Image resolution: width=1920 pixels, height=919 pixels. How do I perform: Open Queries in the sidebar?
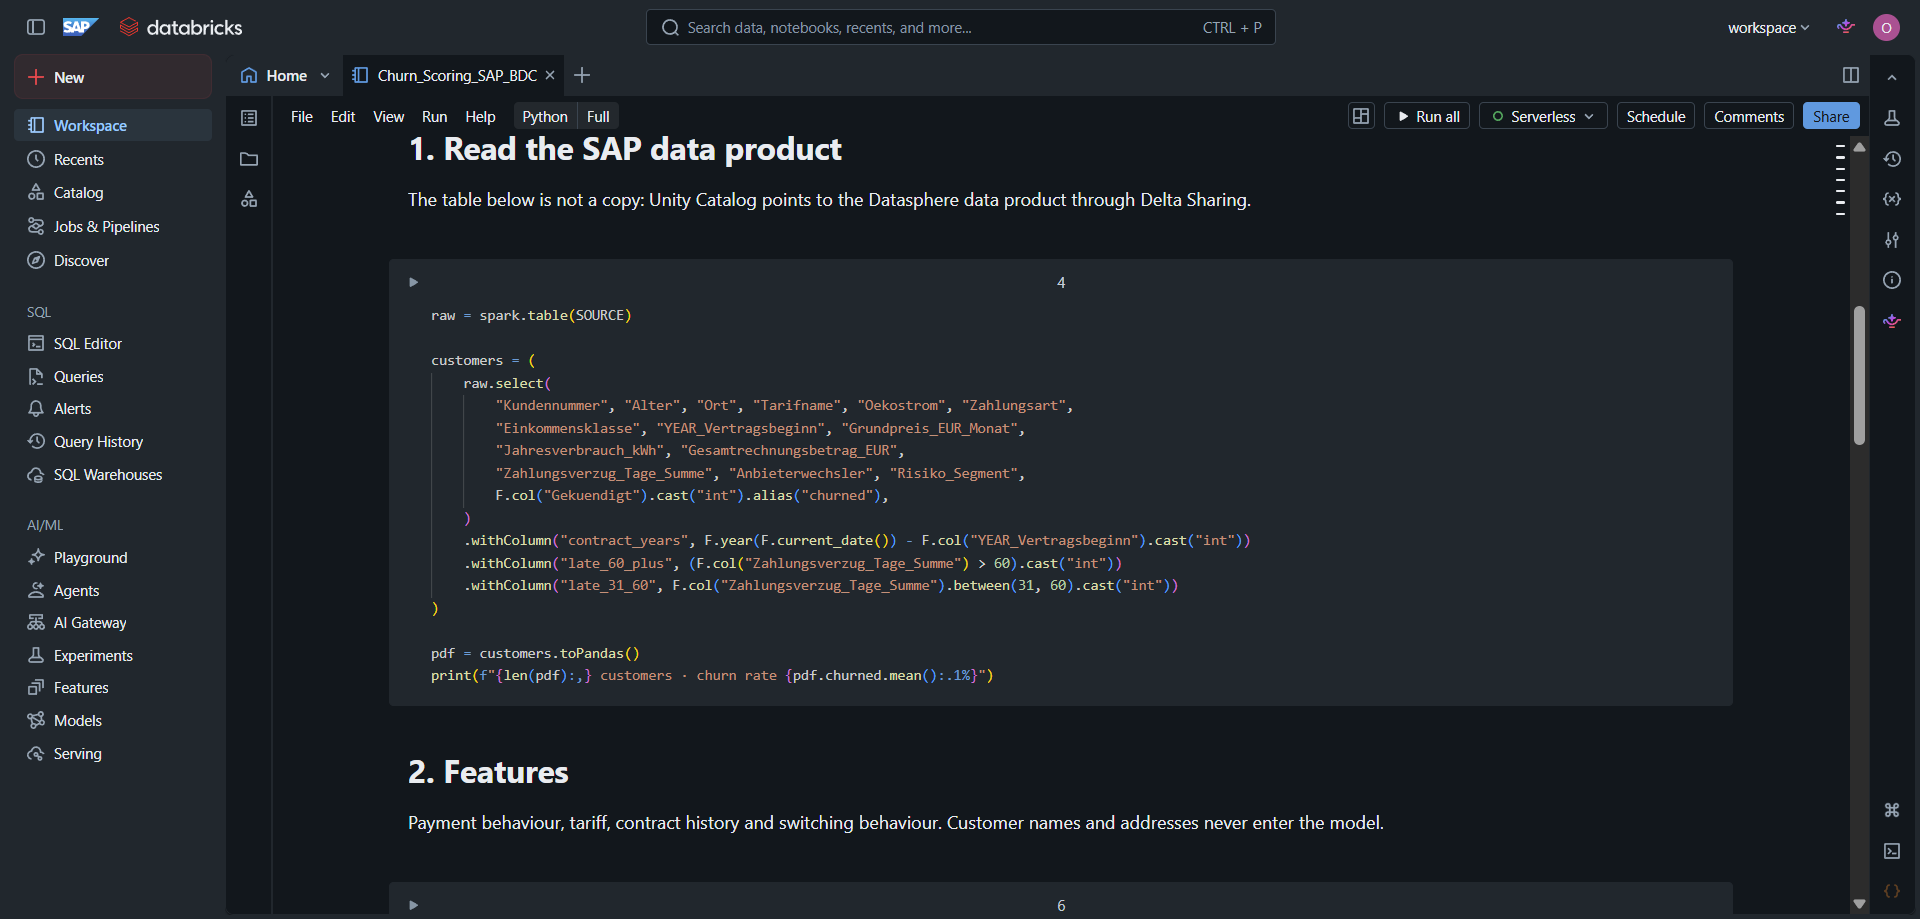(x=113, y=376)
